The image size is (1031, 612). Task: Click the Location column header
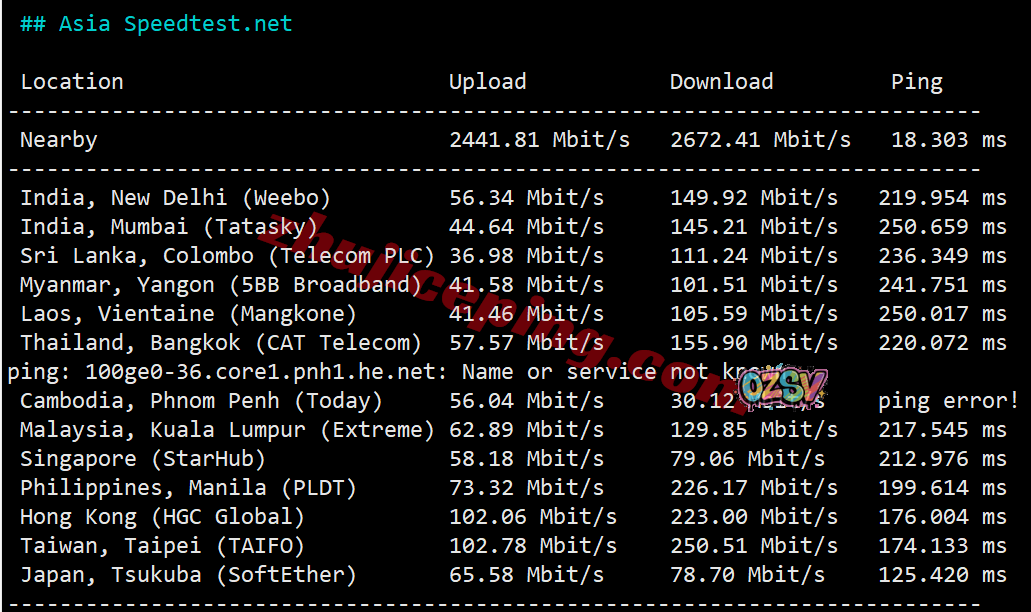click(x=72, y=82)
